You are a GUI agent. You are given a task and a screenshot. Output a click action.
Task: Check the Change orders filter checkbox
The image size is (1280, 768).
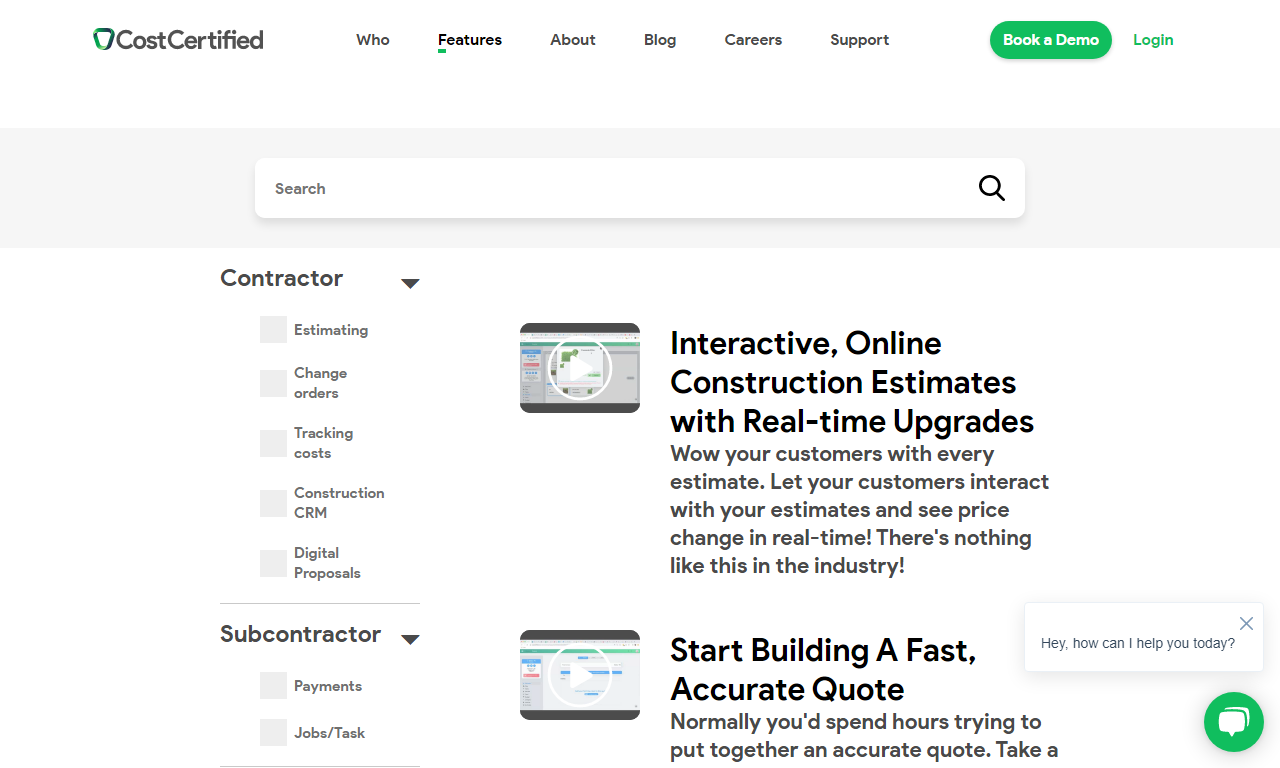(273, 383)
